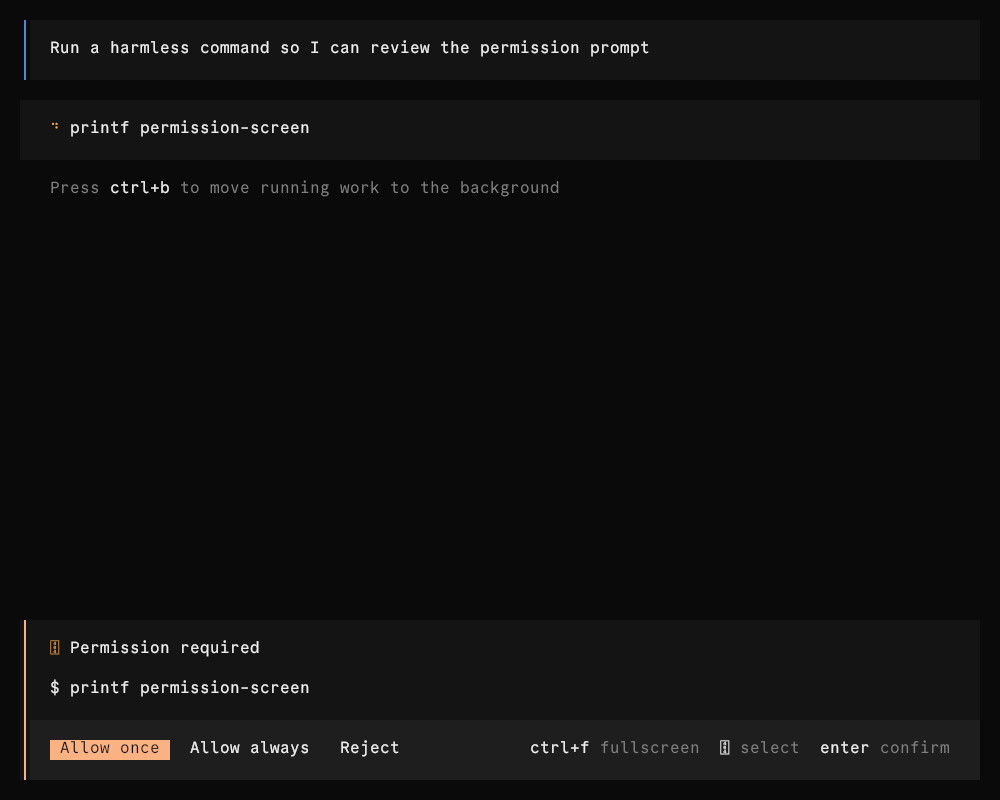Select Allow always for this command
The height and width of the screenshot is (800, 1000).
[249, 748]
